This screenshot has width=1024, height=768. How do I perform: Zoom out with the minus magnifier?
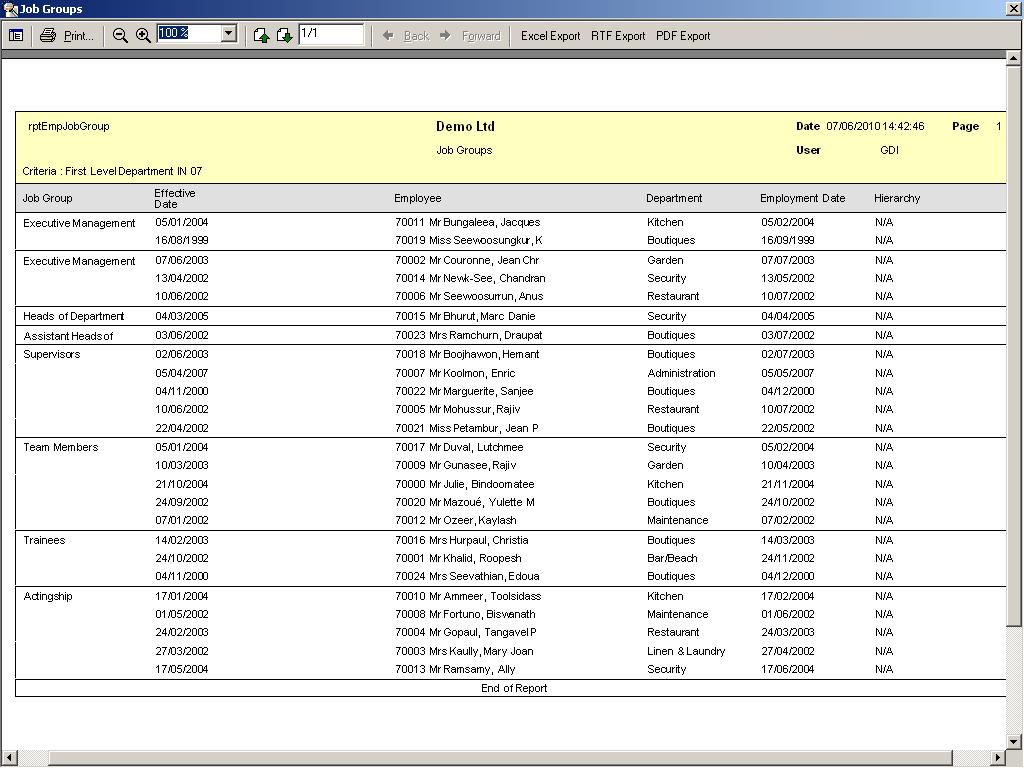click(x=120, y=35)
